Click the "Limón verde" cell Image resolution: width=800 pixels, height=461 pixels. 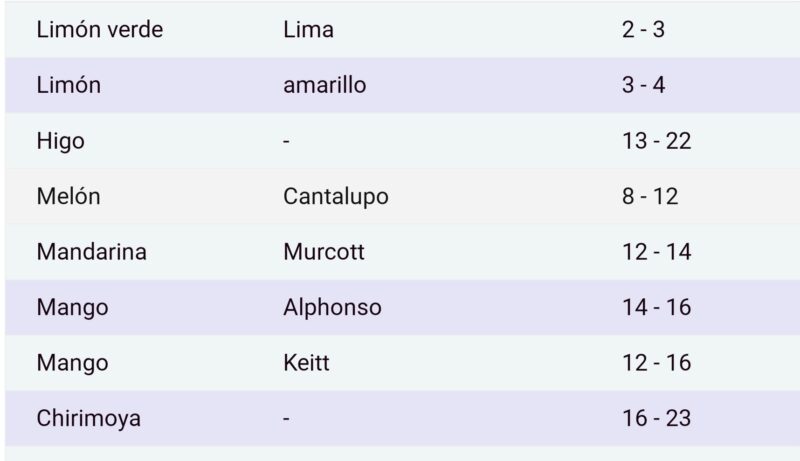pos(99,30)
